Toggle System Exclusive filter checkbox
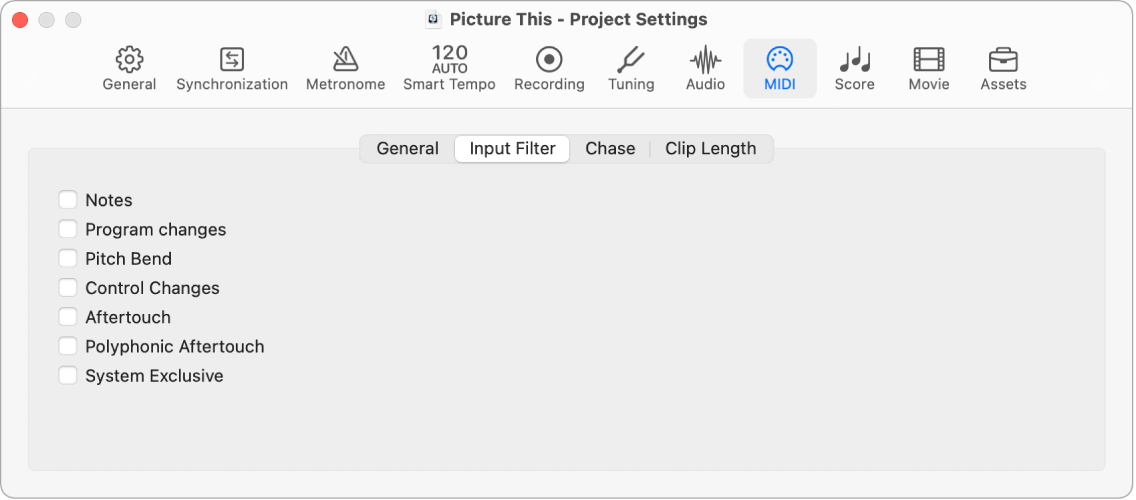Screen dimensions: 1136x500 coord(68,376)
